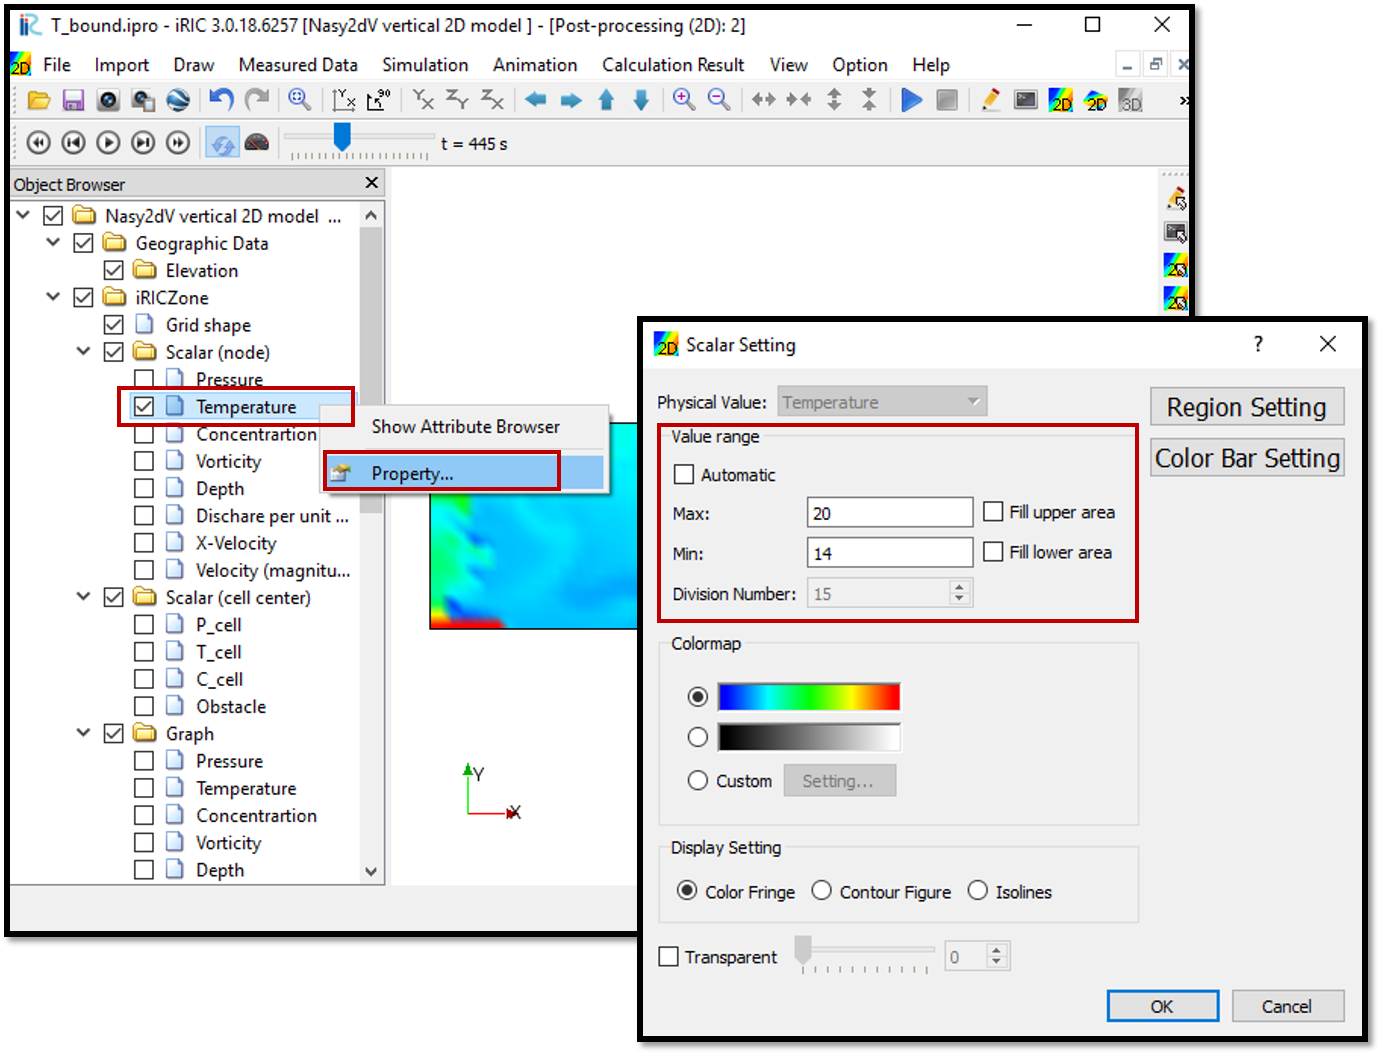The width and height of the screenshot is (1381, 1055).
Task: Click the grayed 3D post-processing icon
Action: (1130, 100)
